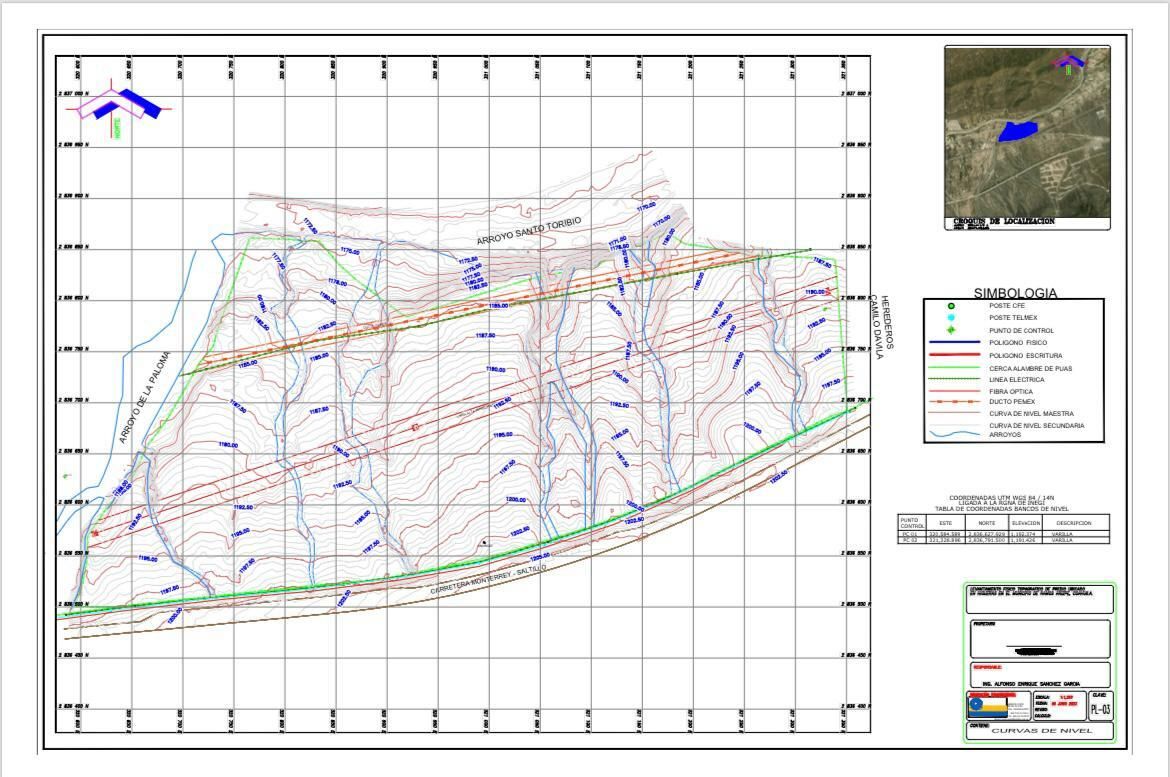The width and height of the screenshot is (1170, 777).
Task: Click the Curvas de Nivel title field
Action: tap(1041, 731)
